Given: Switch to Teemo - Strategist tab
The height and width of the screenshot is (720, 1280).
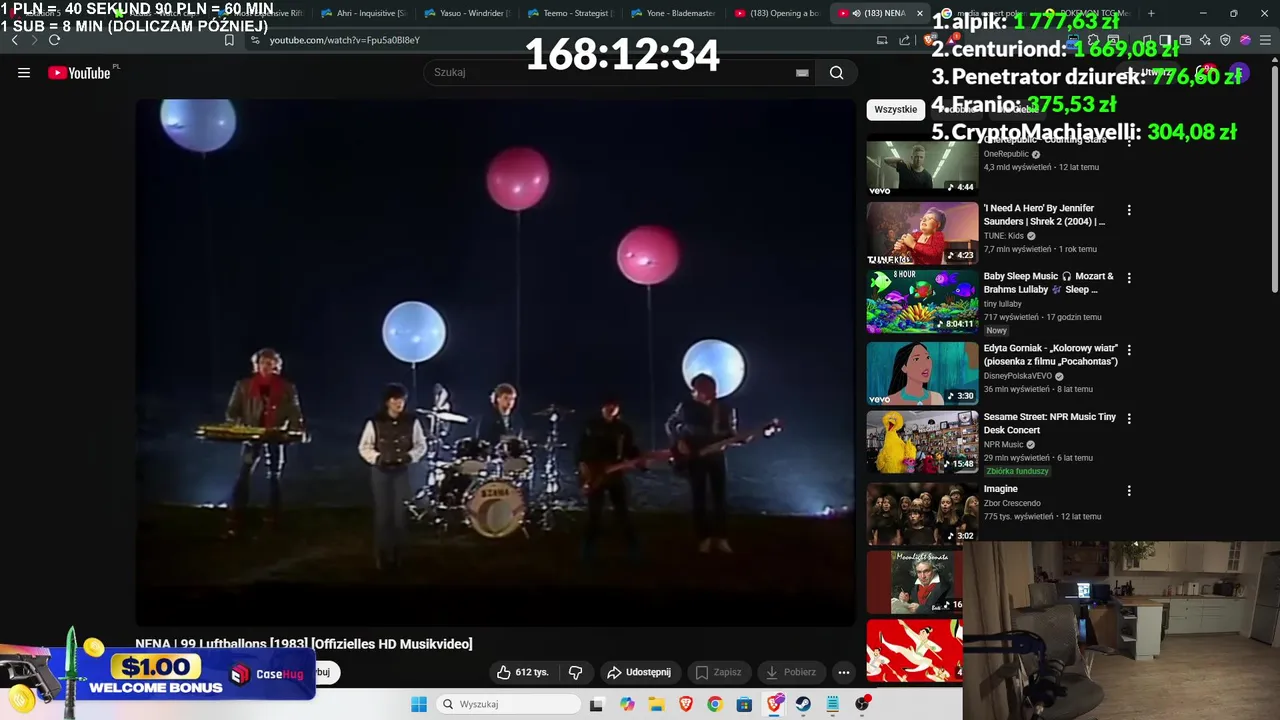Looking at the screenshot, I should pos(570,13).
